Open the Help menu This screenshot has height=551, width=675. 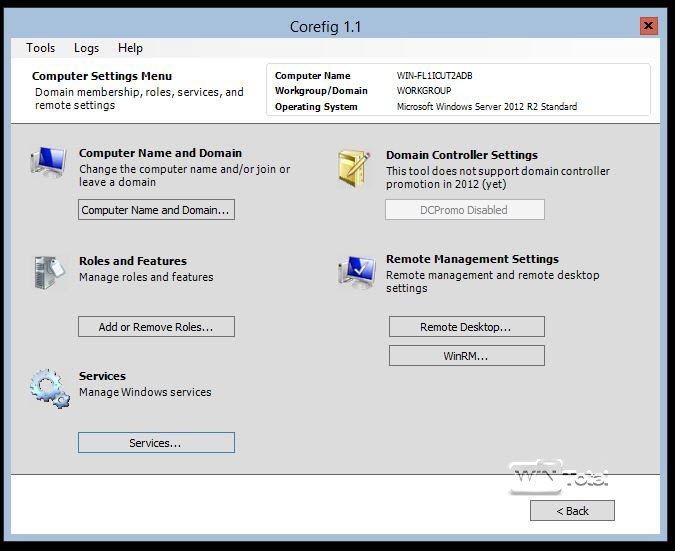click(130, 48)
